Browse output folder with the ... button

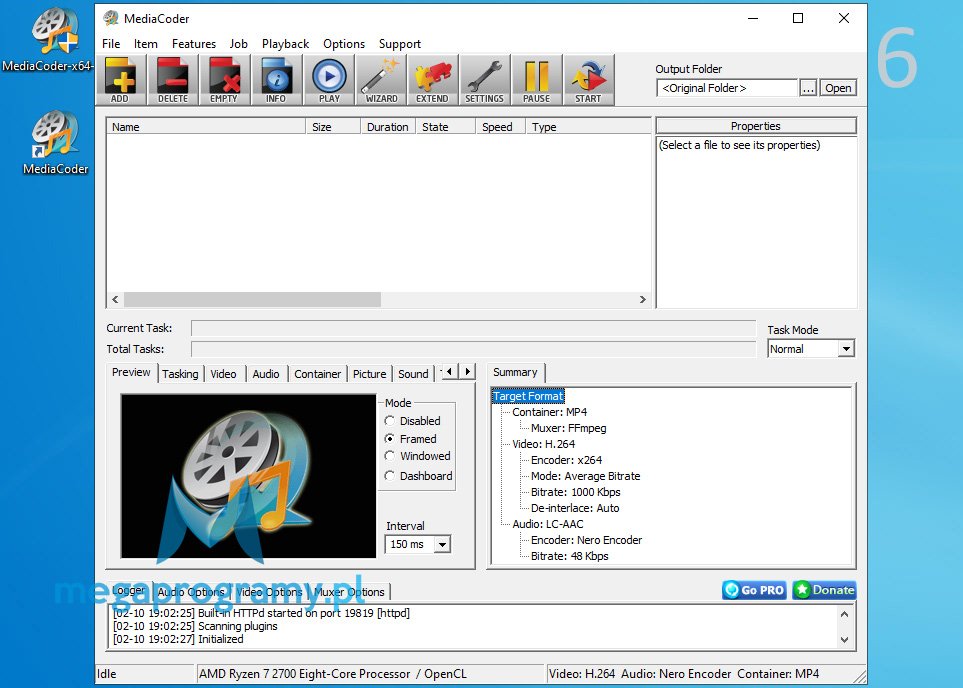808,88
